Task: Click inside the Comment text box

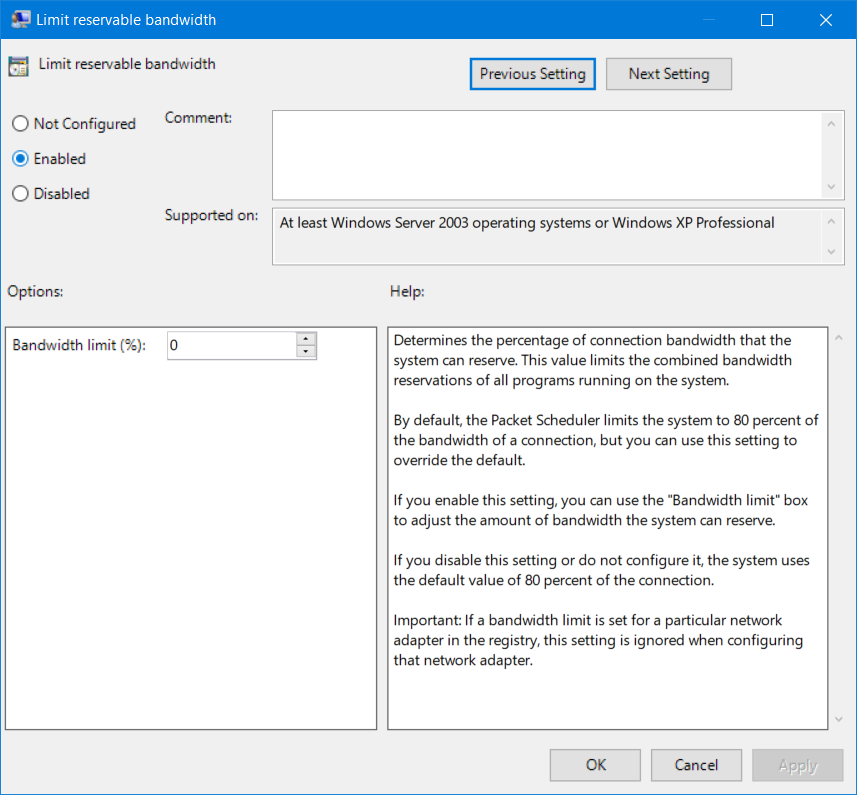Action: pos(547,155)
